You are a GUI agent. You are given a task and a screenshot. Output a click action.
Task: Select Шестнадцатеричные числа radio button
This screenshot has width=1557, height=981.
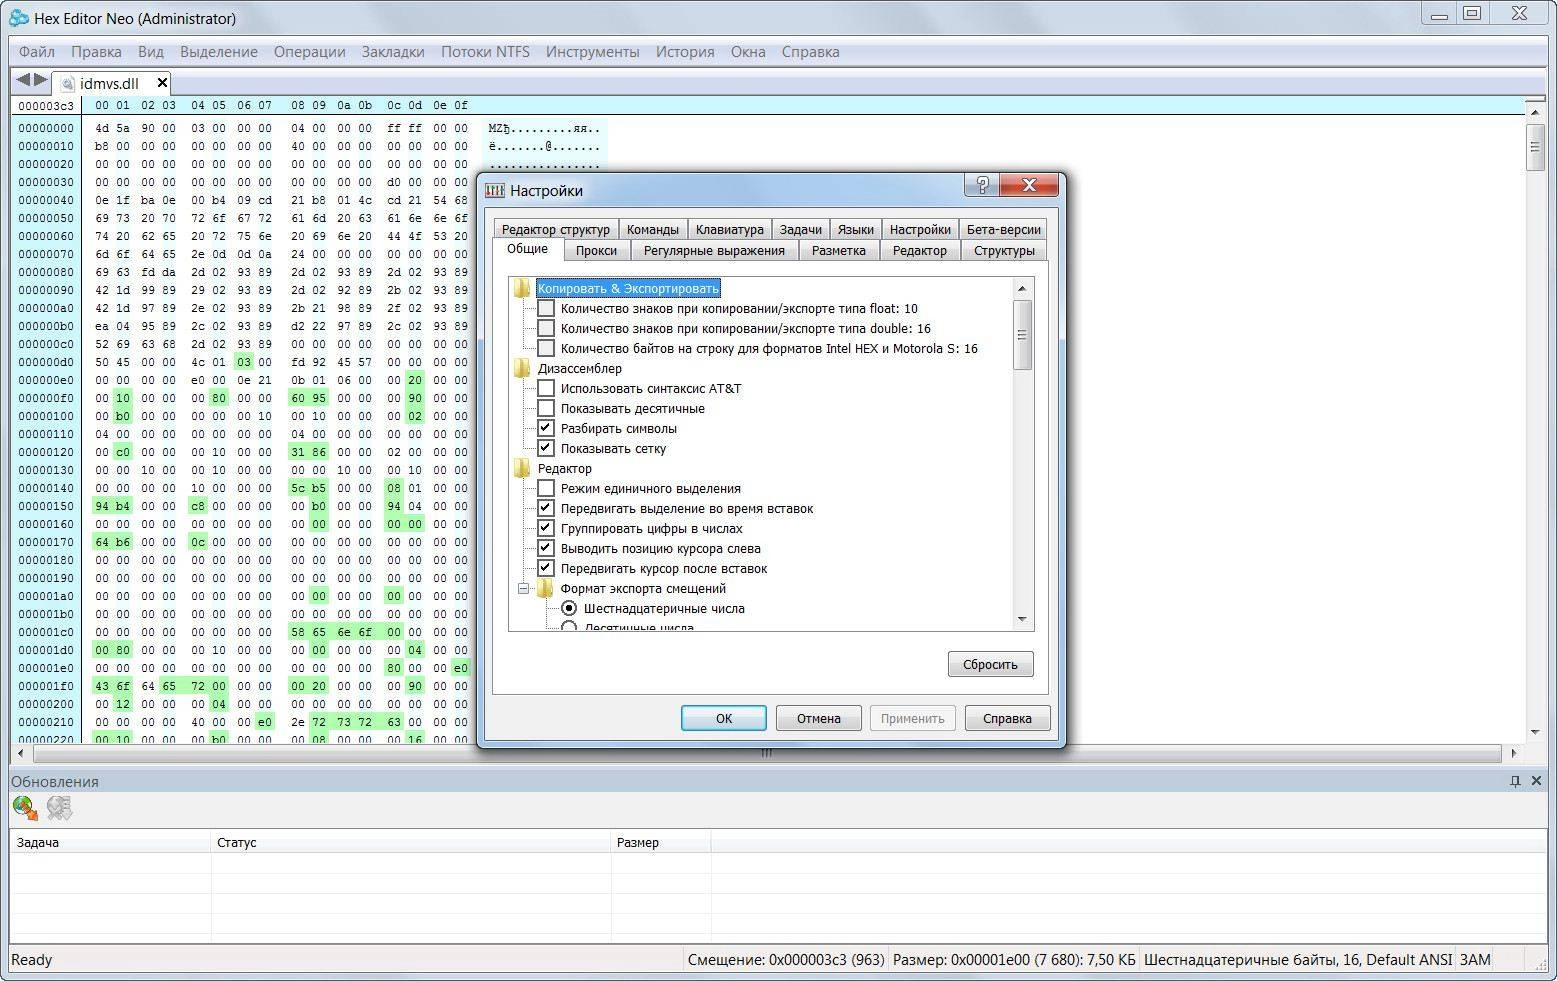569,608
